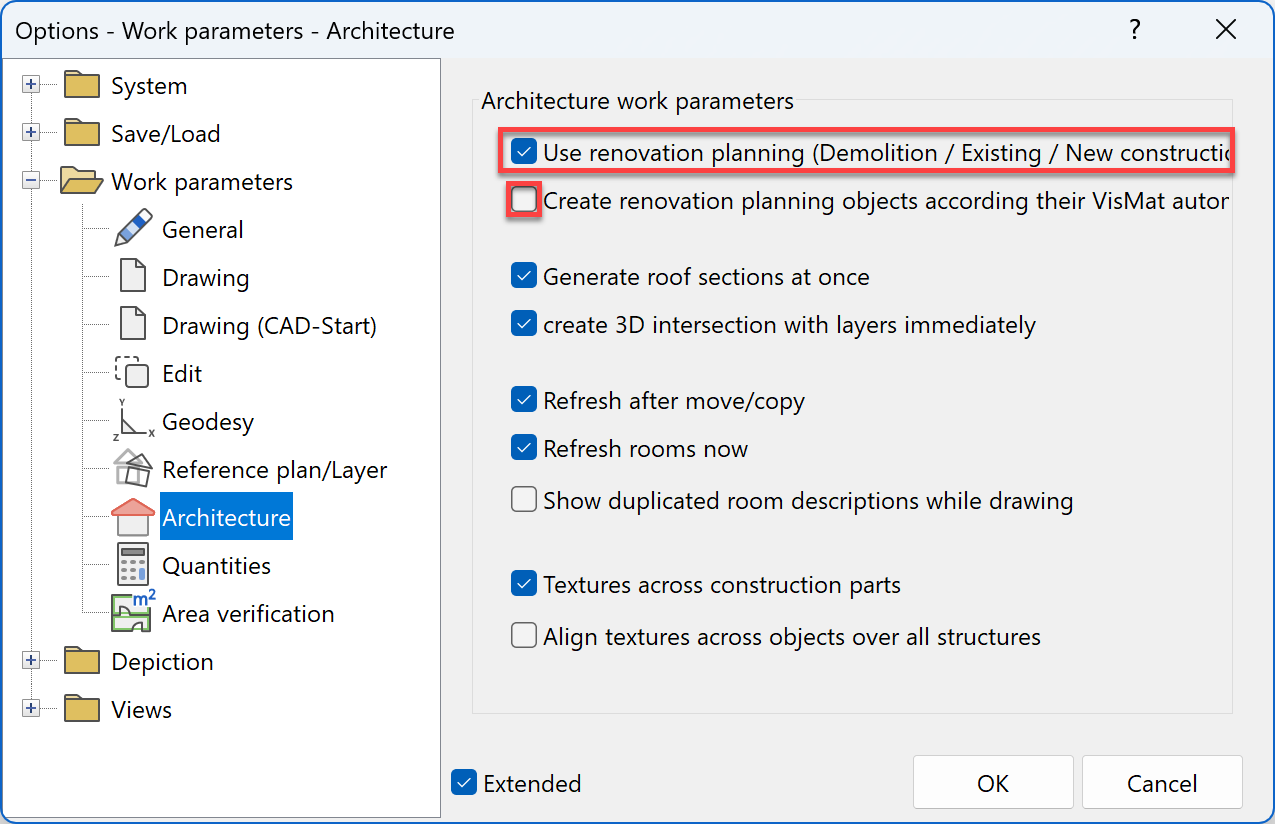Enable Show duplicated room descriptions checkbox
Viewport: 1275px width, 824px height.
(x=523, y=500)
